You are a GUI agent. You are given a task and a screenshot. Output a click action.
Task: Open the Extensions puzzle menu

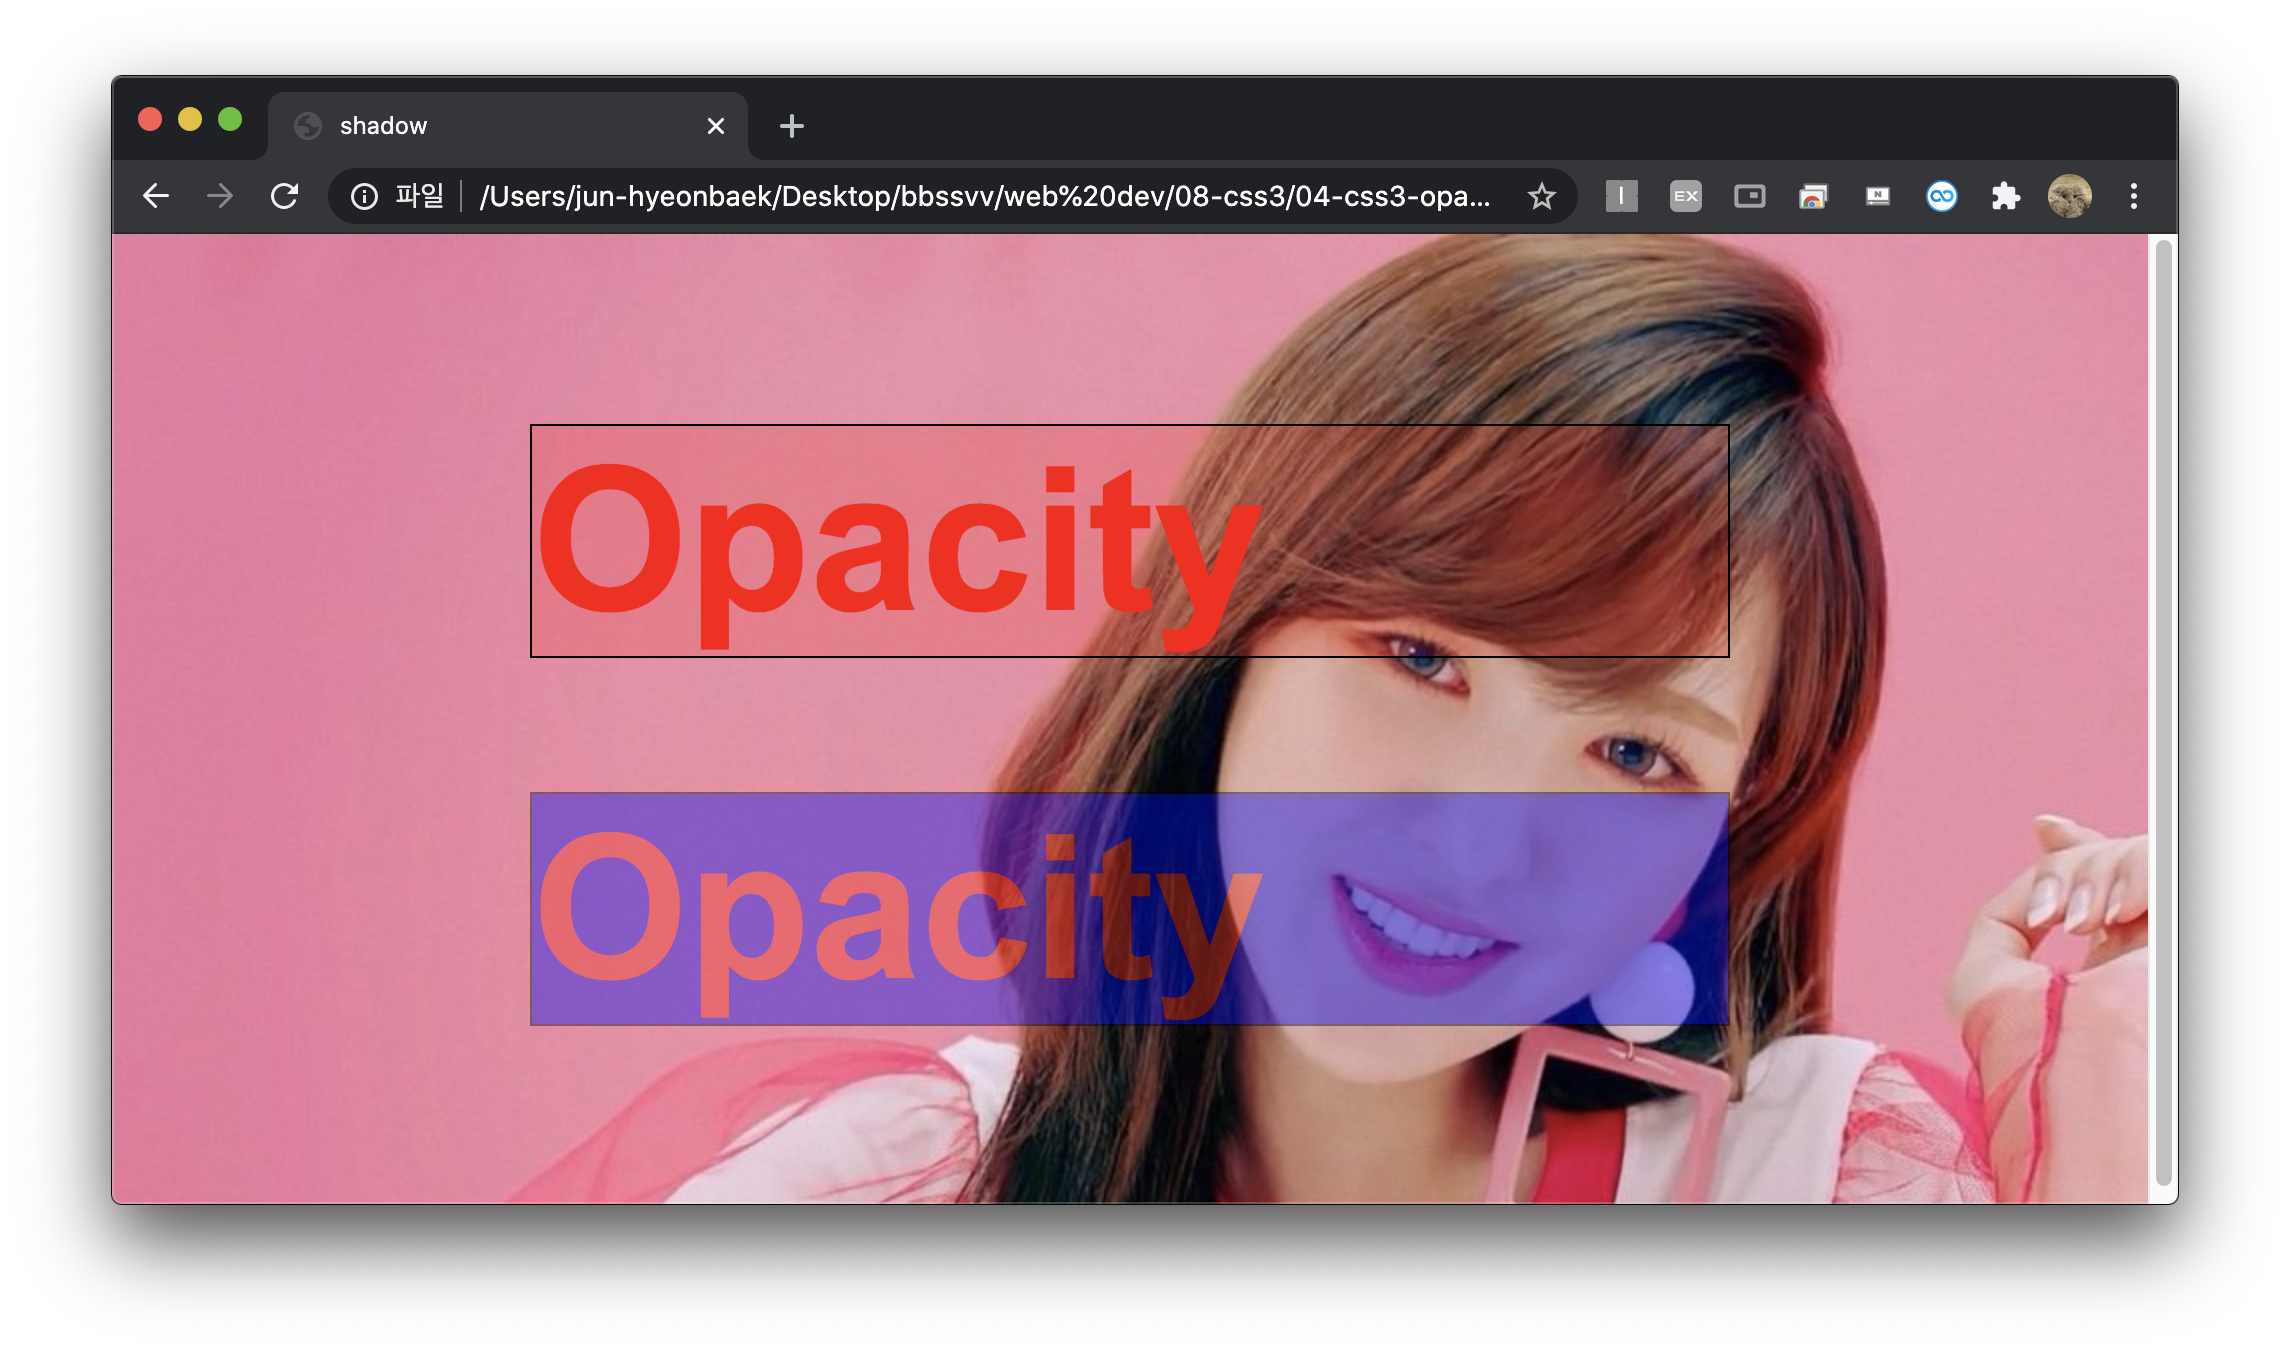[x=2005, y=196]
